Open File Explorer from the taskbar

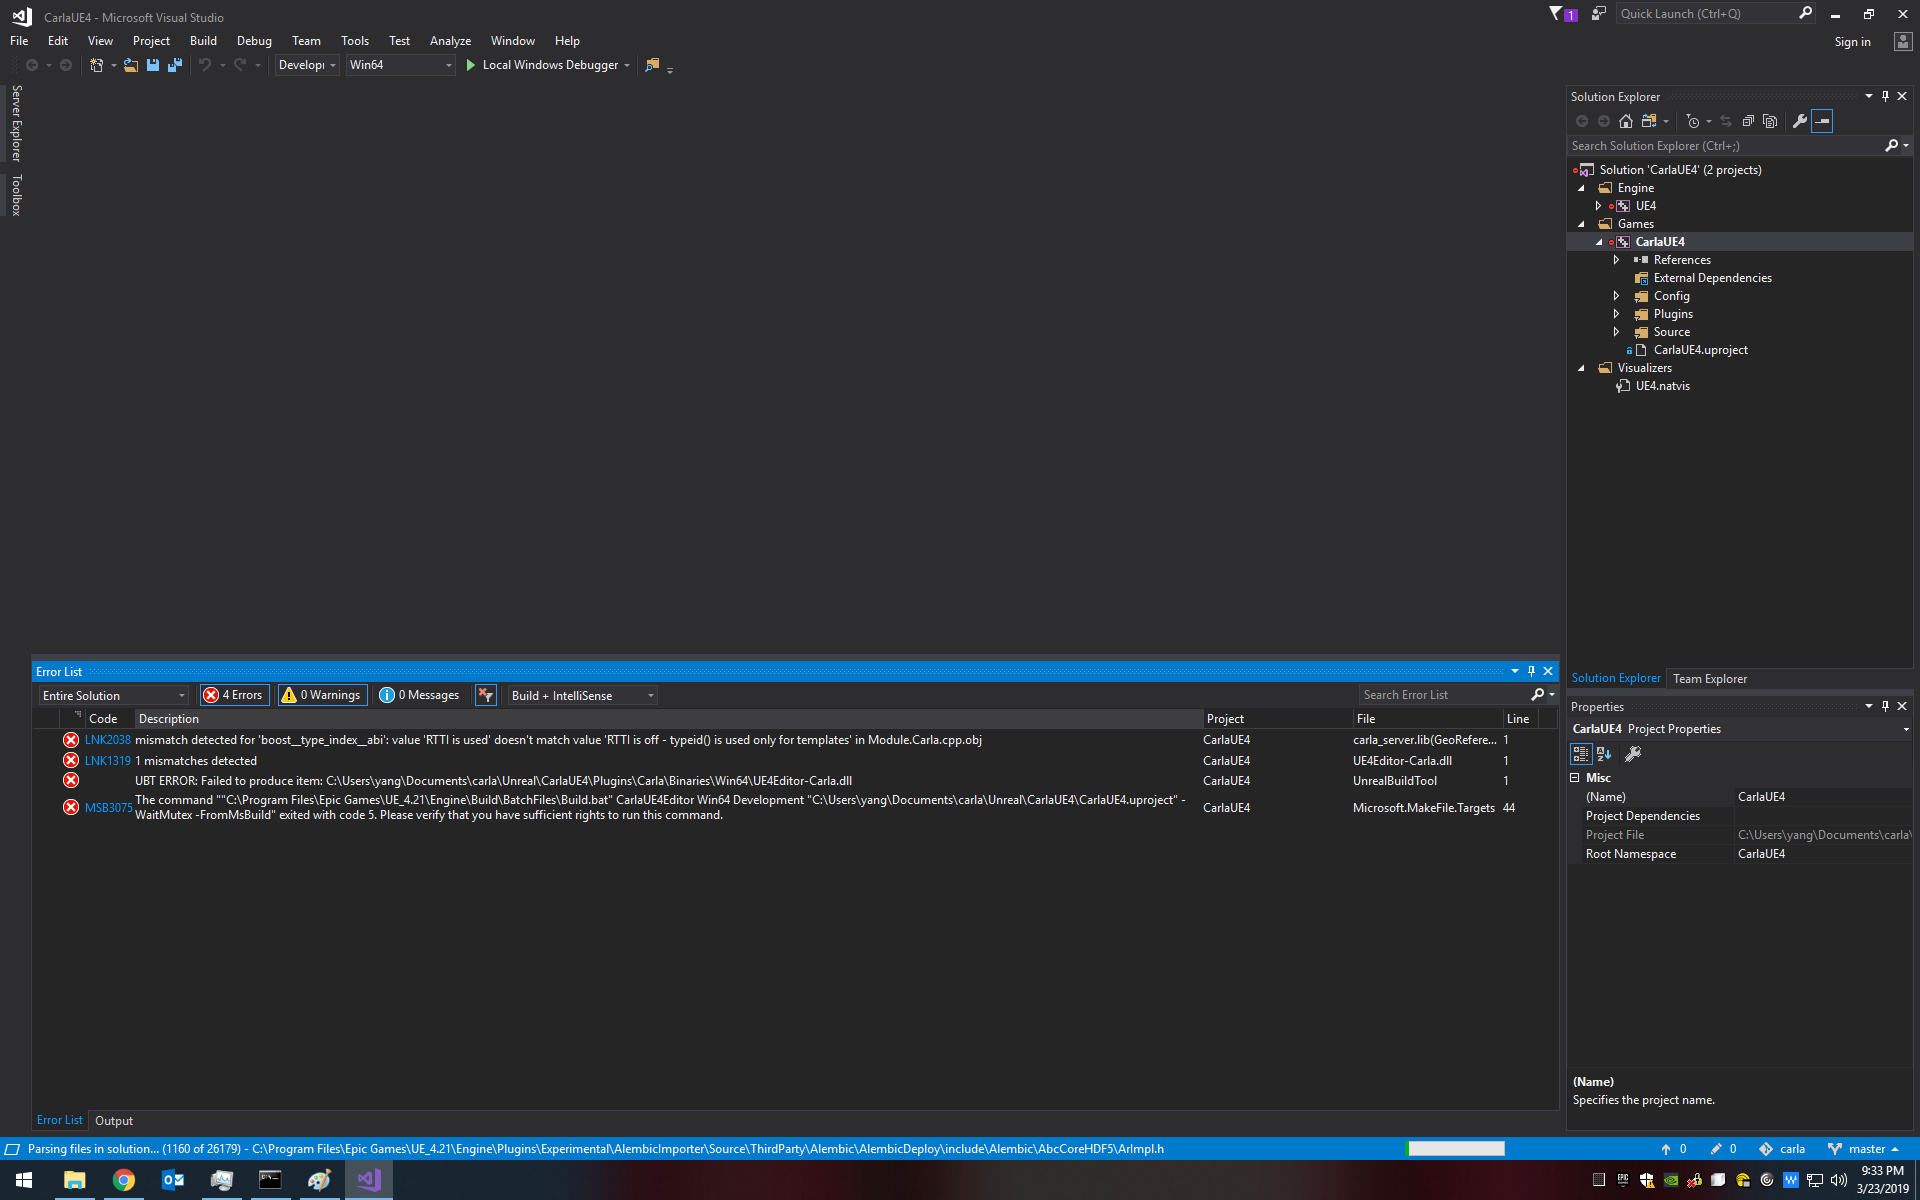tap(74, 1180)
